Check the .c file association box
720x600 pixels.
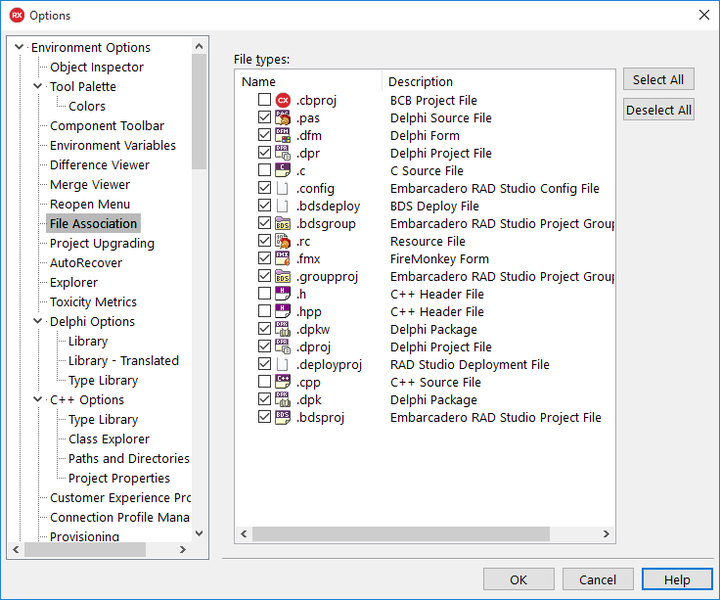pos(264,170)
